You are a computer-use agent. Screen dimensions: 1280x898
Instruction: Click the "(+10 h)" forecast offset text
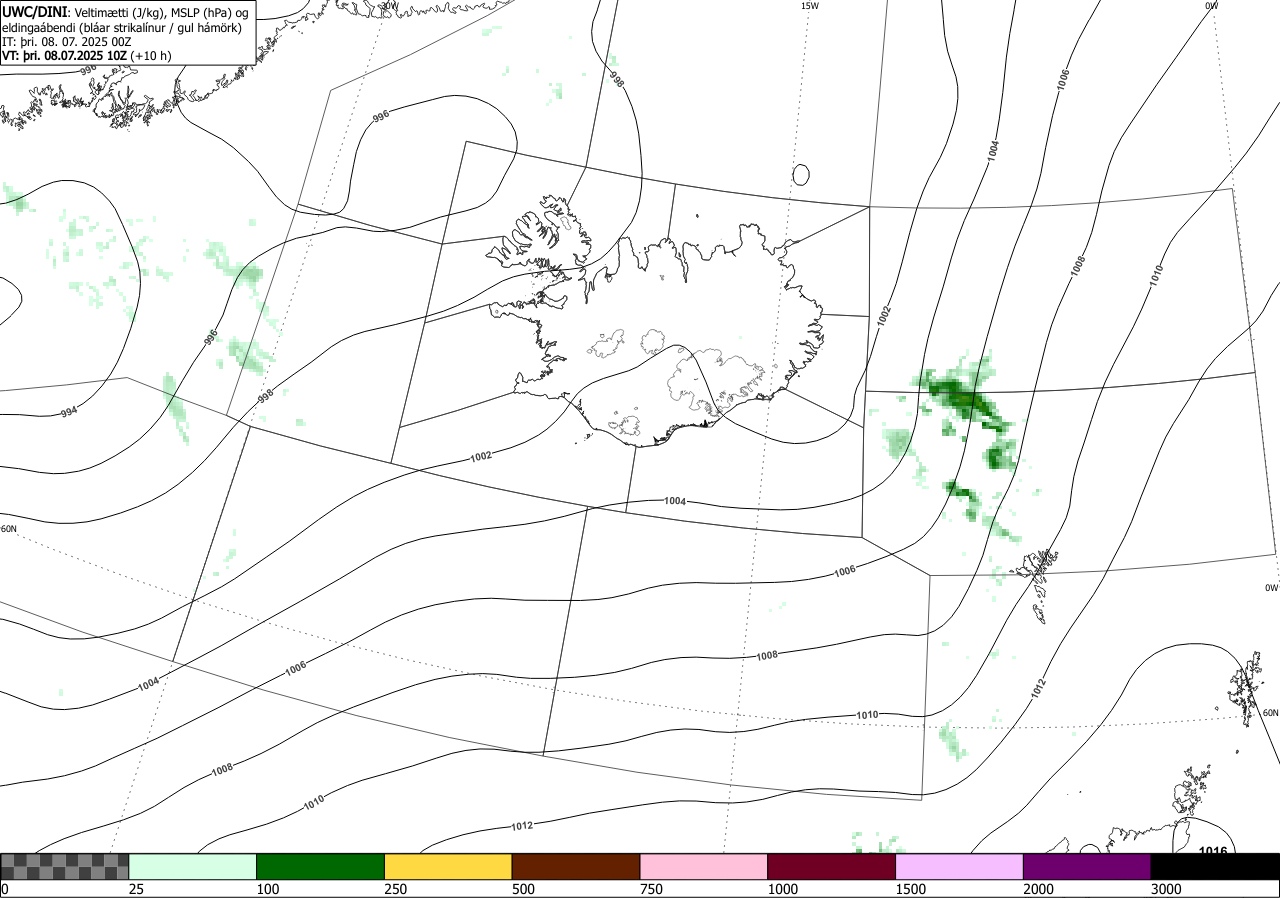tap(151, 56)
